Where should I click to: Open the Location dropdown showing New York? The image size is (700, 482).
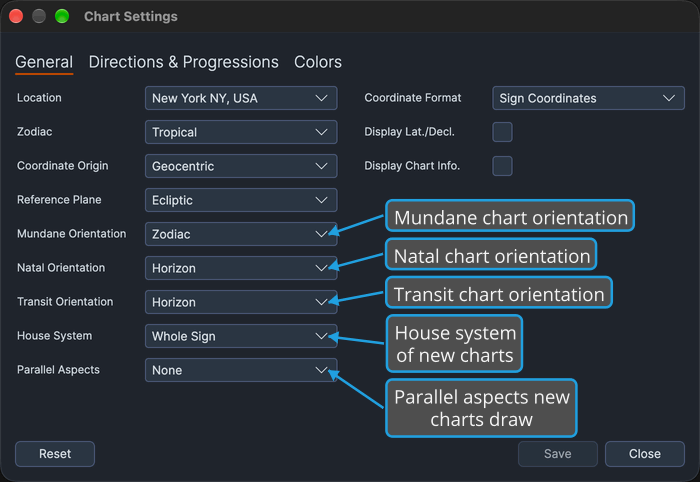point(241,98)
